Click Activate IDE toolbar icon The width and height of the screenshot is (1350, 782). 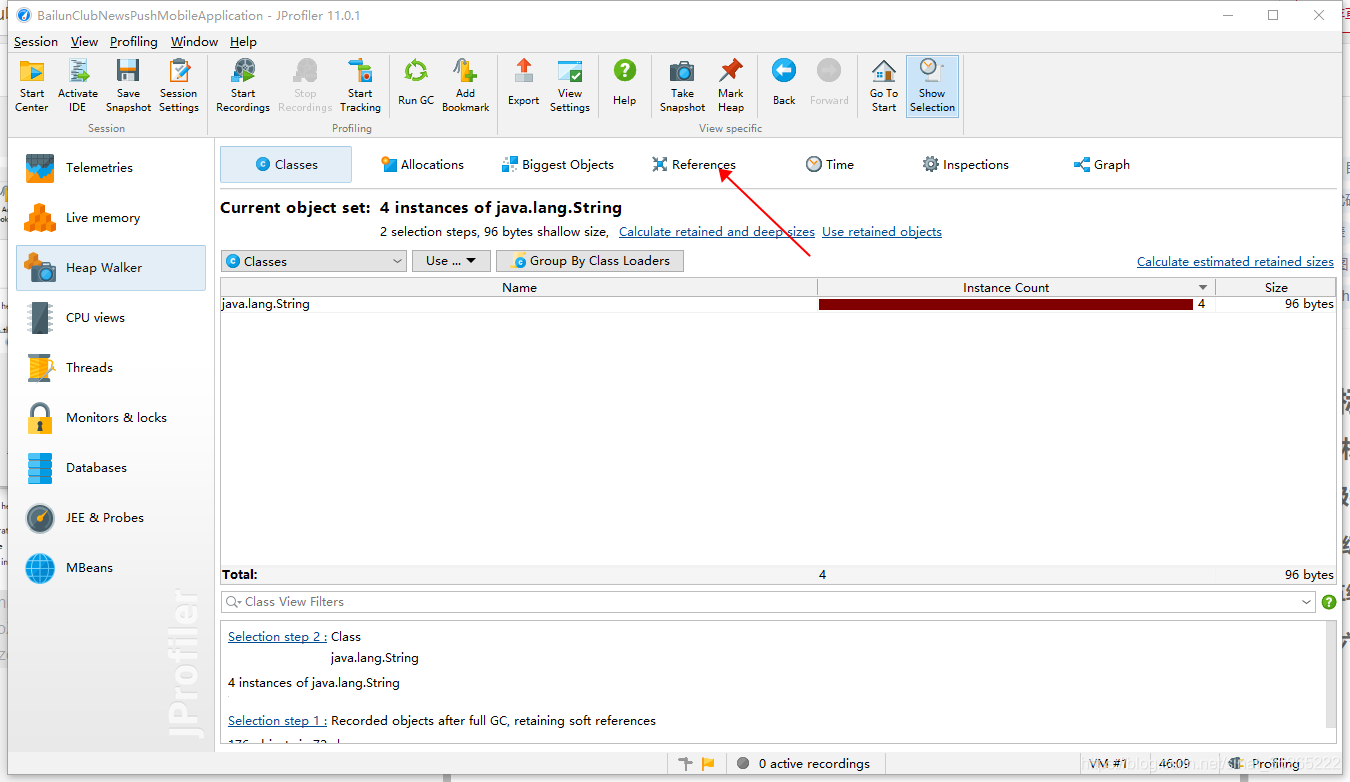pyautogui.click(x=78, y=85)
